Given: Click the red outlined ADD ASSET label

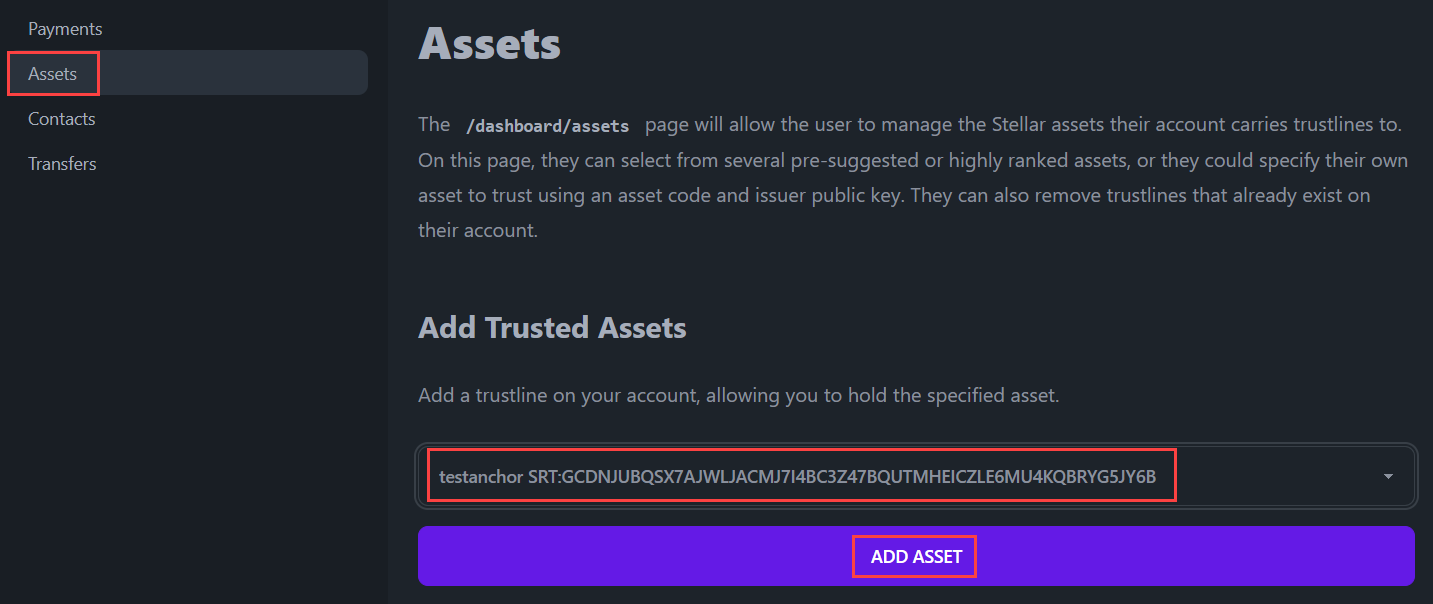Looking at the screenshot, I should click(x=914, y=556).
